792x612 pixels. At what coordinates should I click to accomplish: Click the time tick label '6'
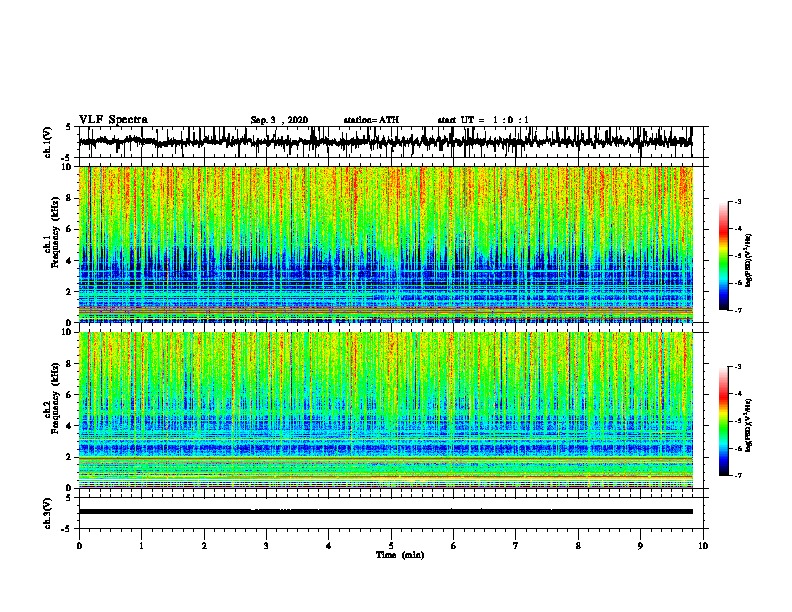(x=454, y=546)
